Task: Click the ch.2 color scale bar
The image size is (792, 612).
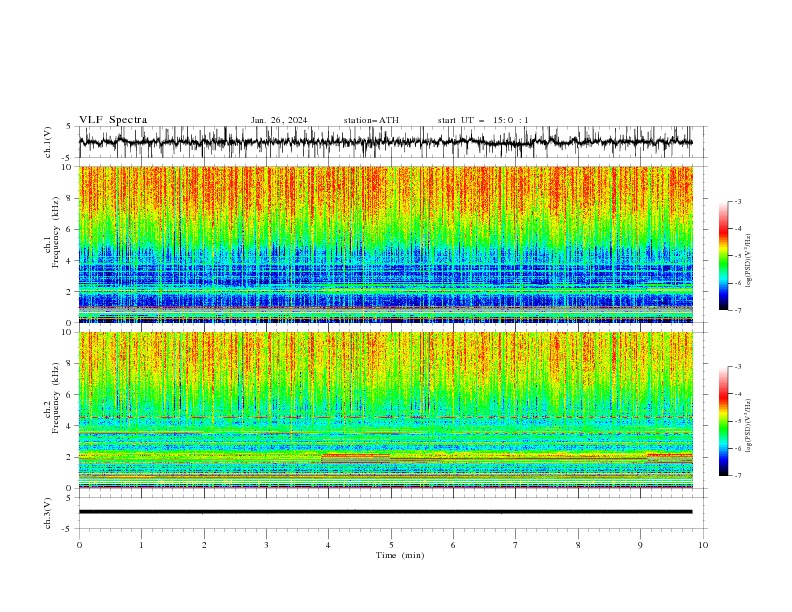Action: click(x=723, y=421)
